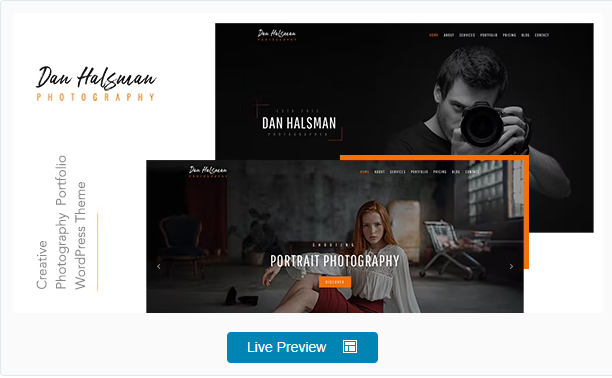Screen dimensions: 612x378
Task: Open Contact in the top dark mockup menu
Action: (x=542, y=35)
